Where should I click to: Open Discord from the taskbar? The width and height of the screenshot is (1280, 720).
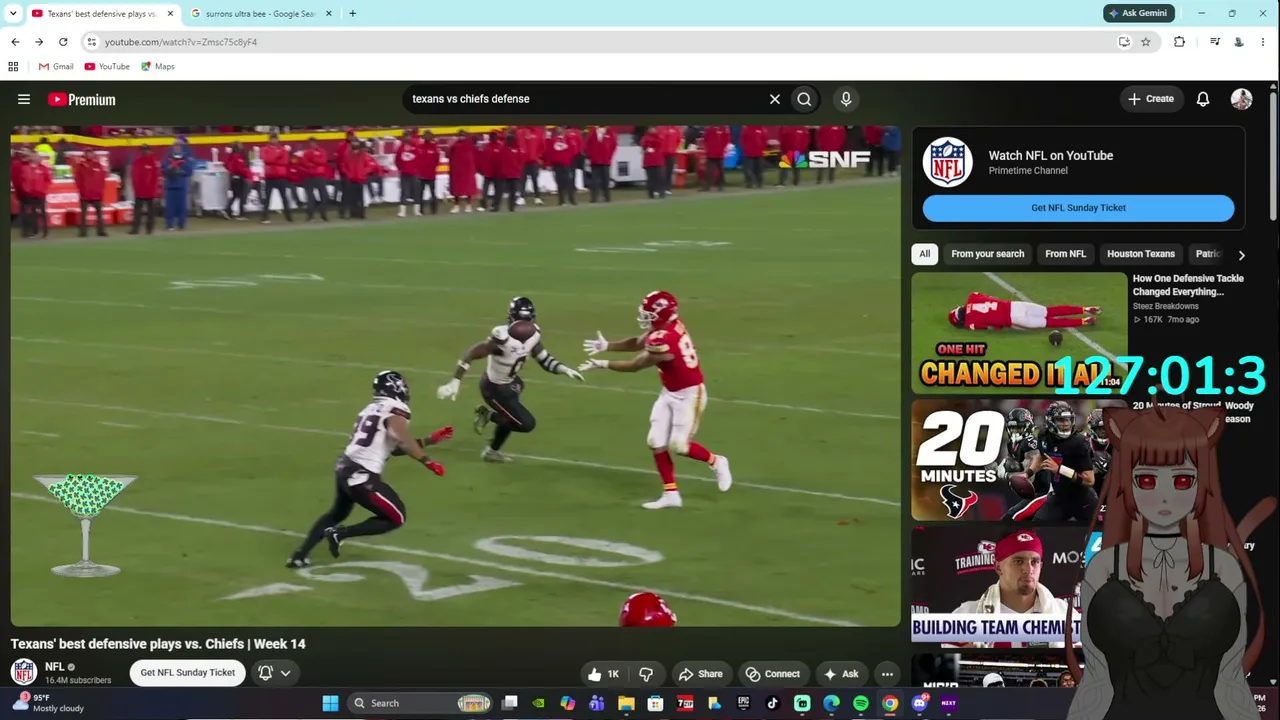(x=920, y=703)
